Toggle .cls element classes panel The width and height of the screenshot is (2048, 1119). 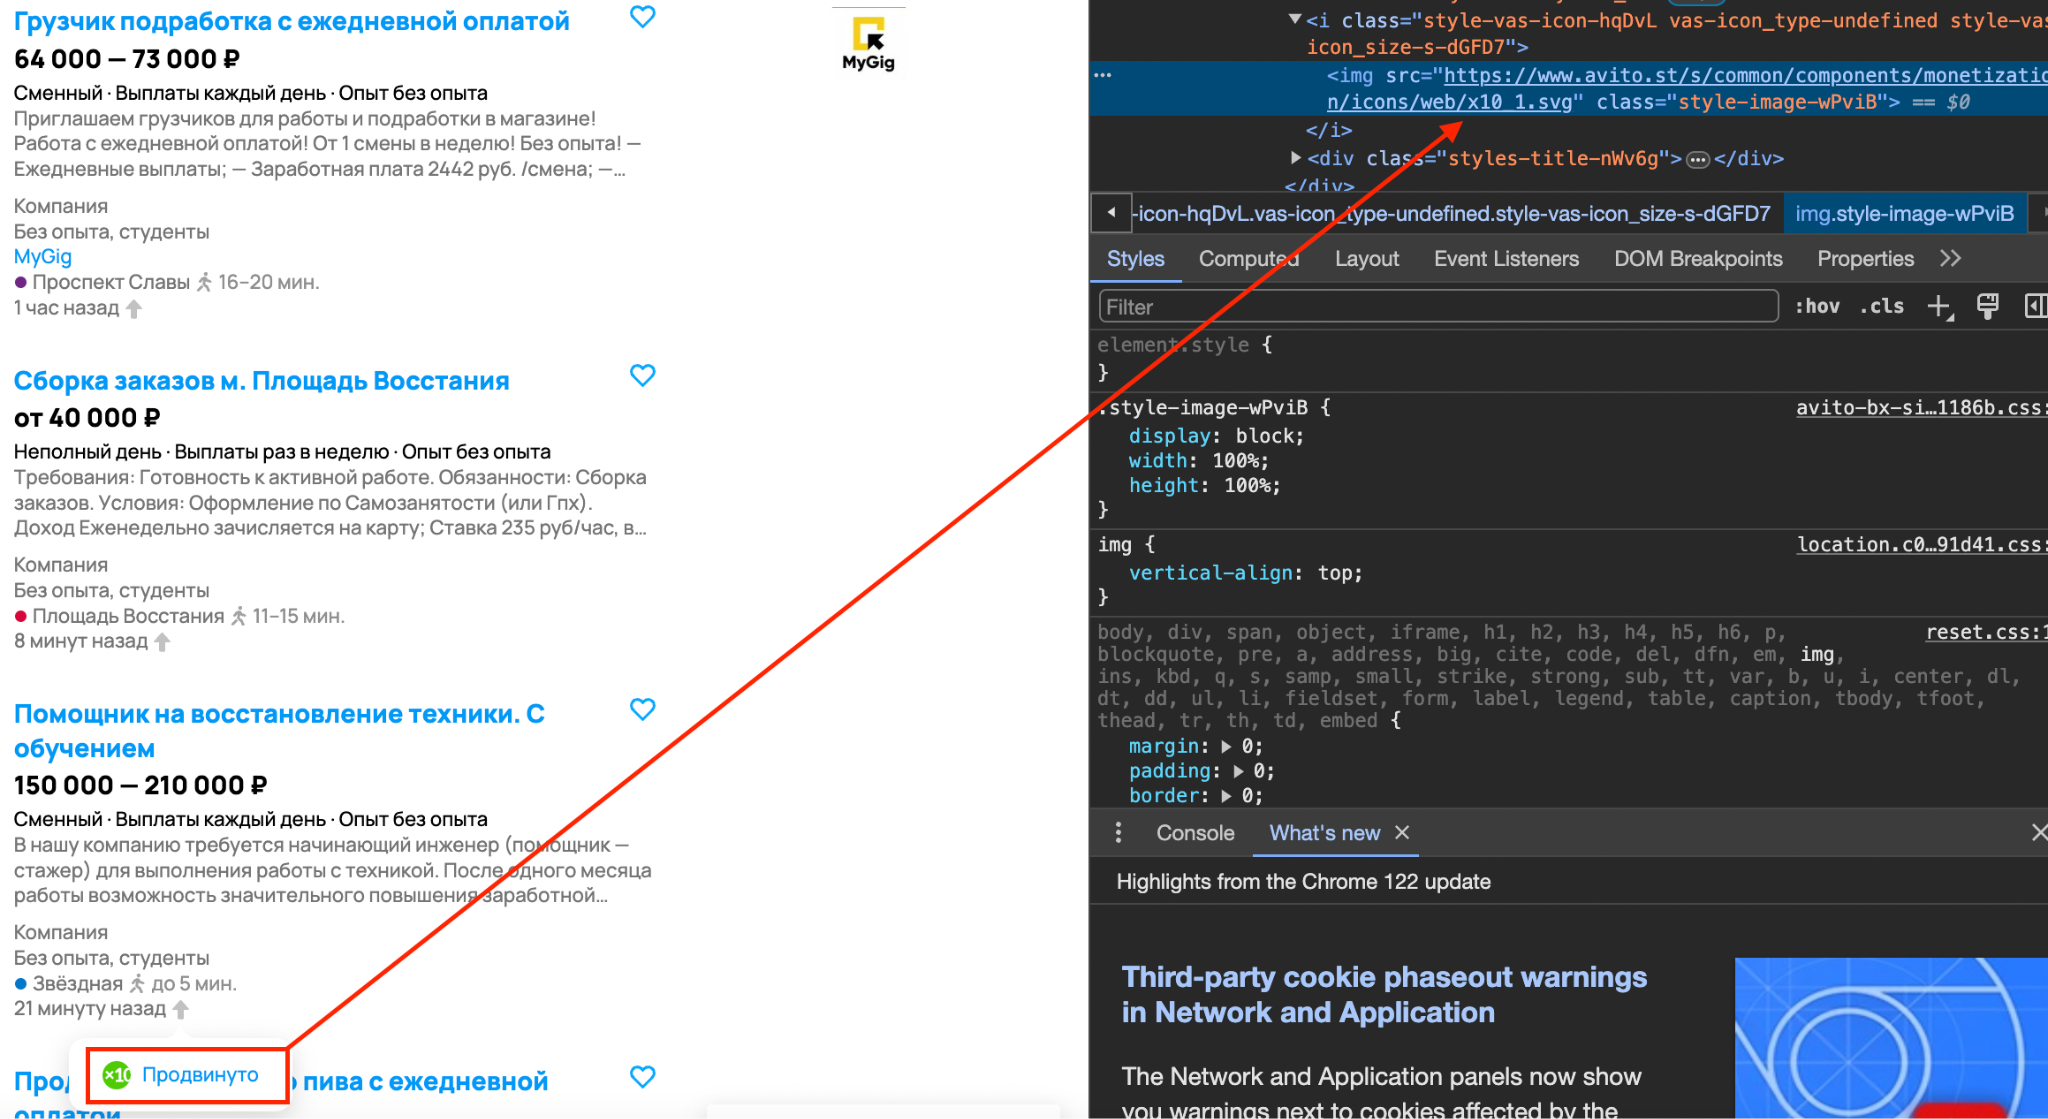(x=1881, y=307)
